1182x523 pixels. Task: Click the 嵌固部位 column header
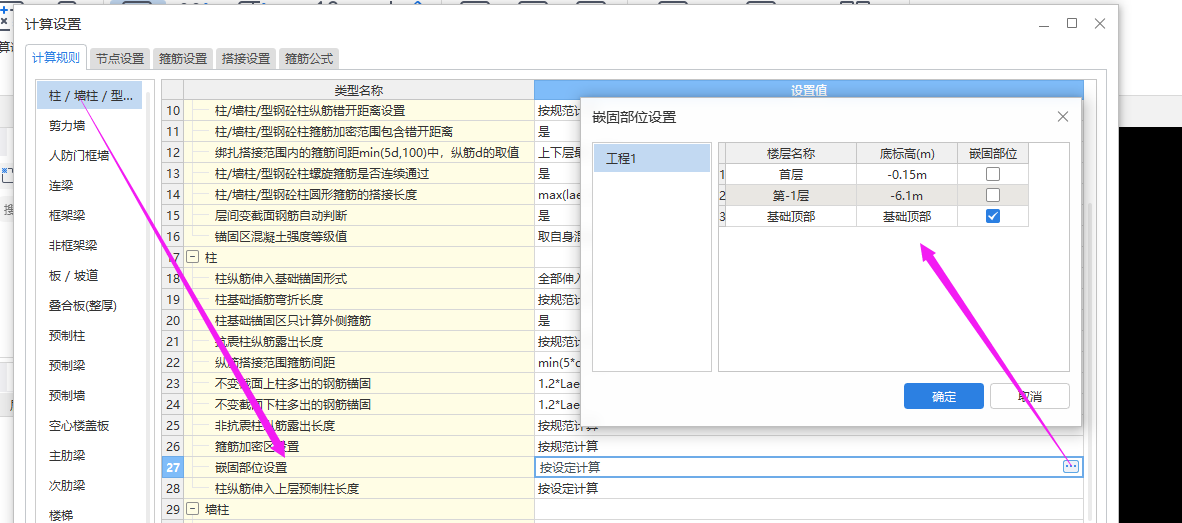click(x=993, y=154)
